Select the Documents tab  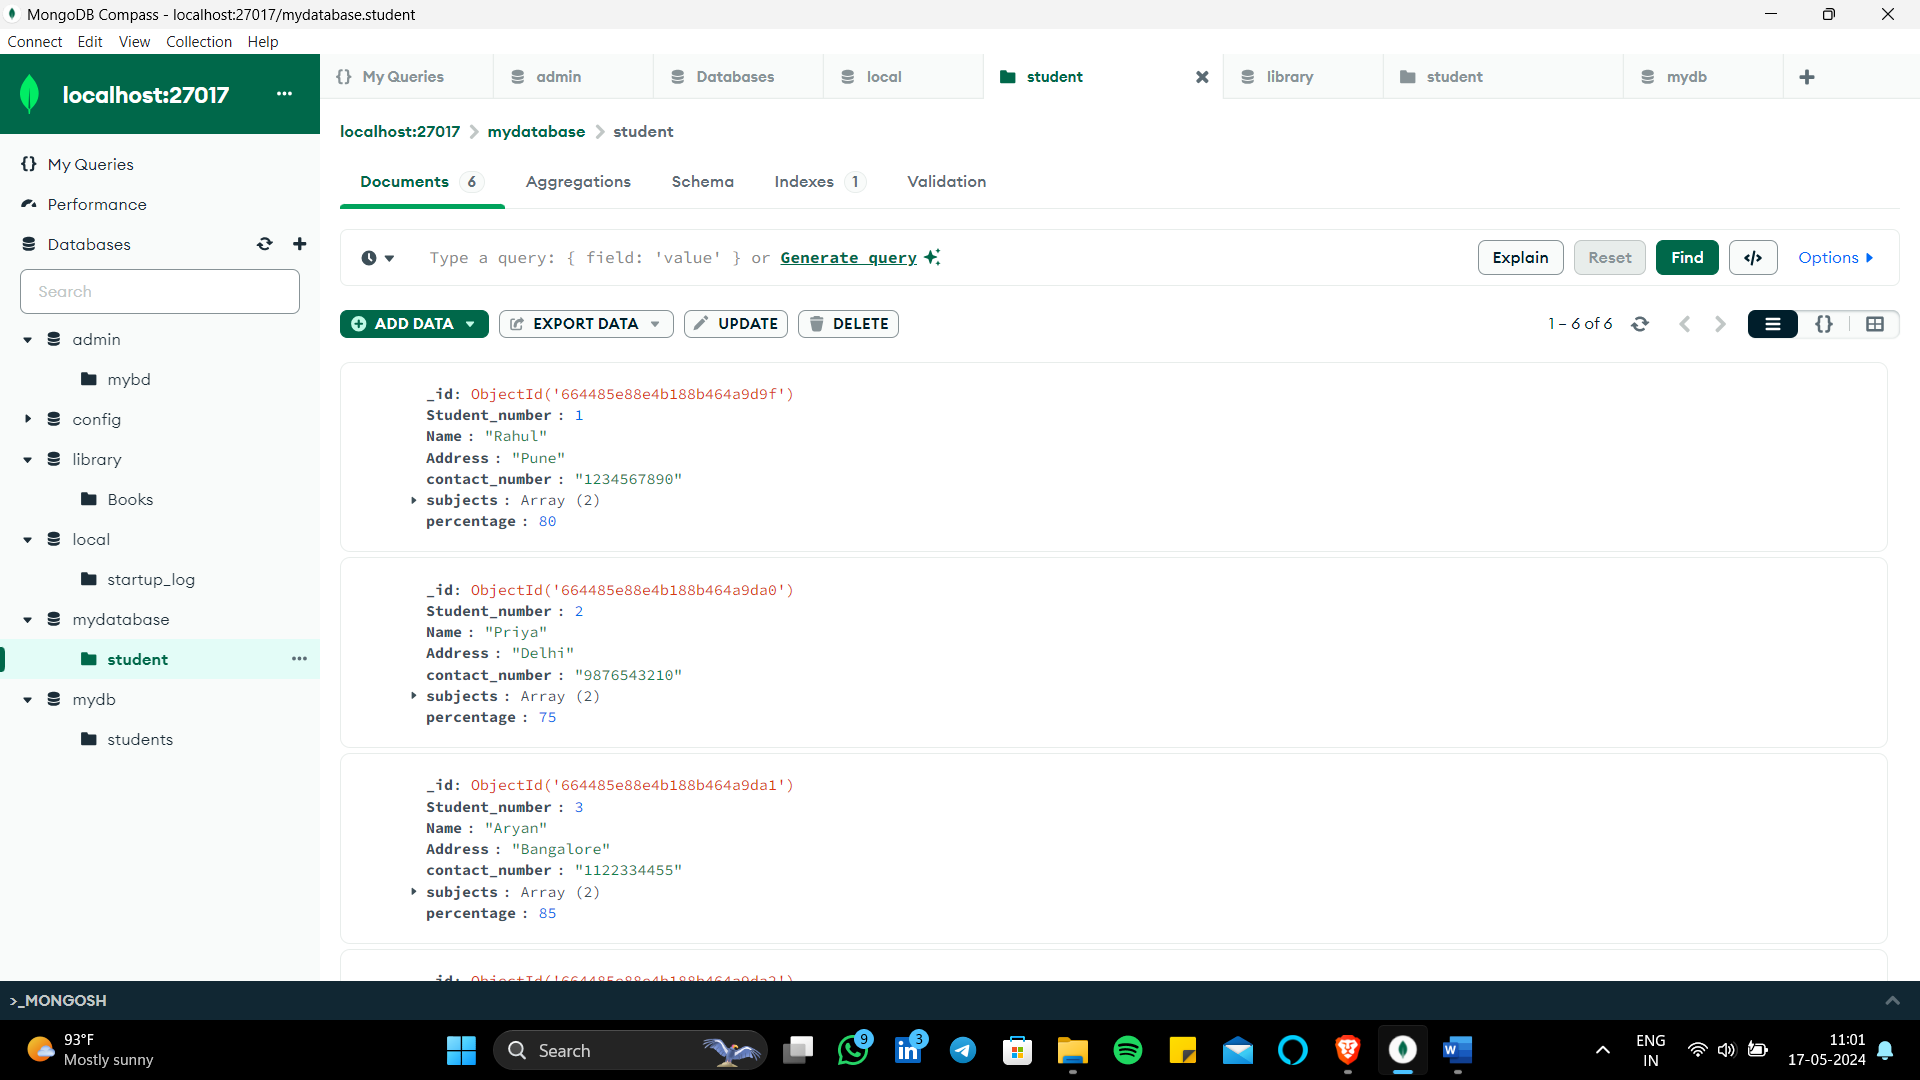pos(421,182)
